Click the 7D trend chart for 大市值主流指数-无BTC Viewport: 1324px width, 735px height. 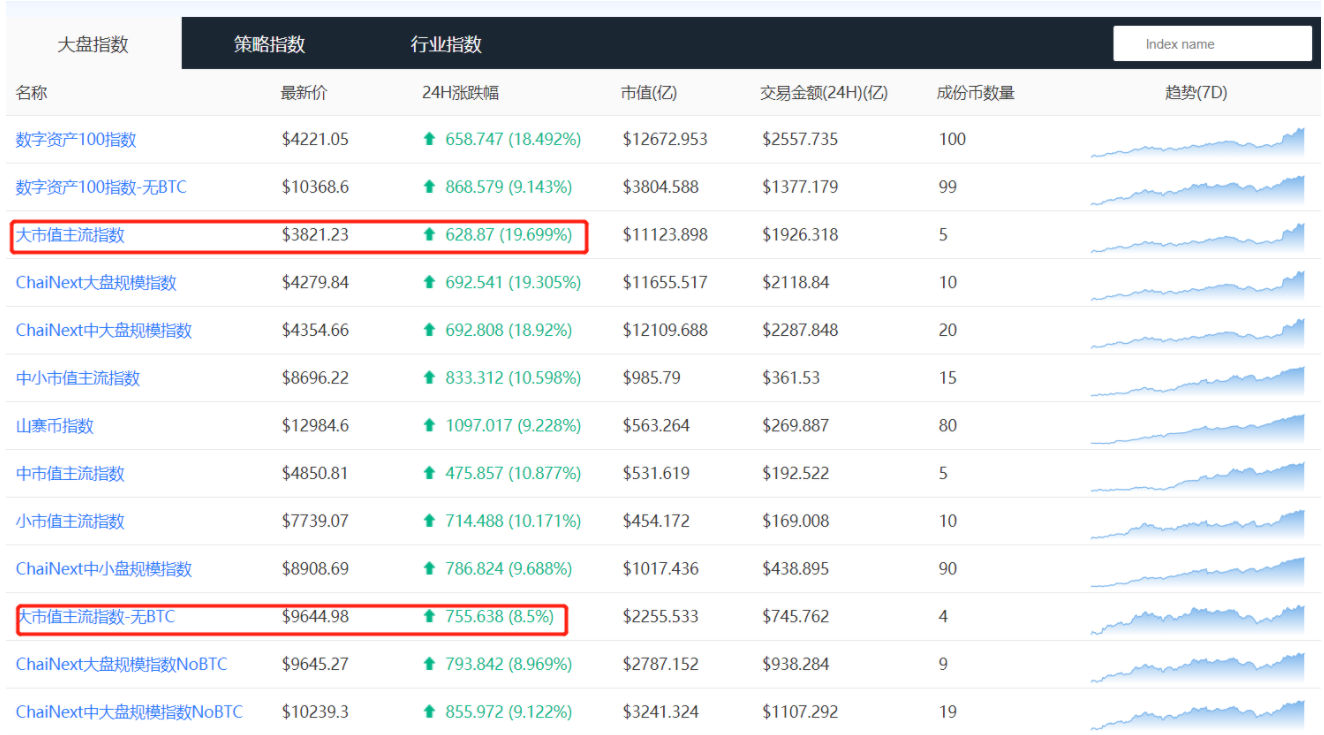click(1197, 620)
